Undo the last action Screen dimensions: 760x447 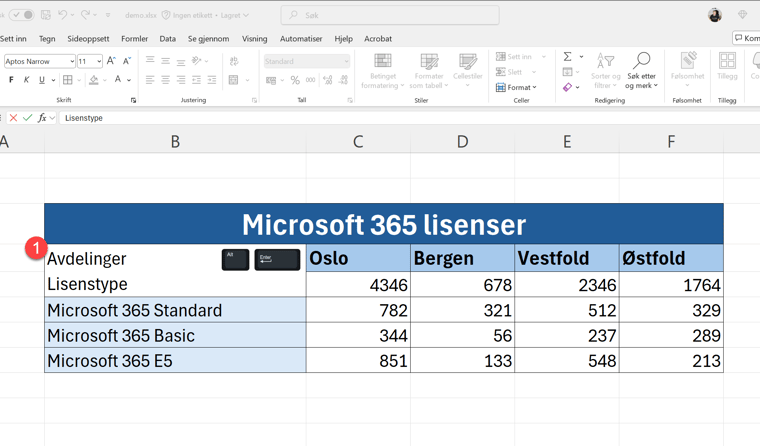click(62, 15)
